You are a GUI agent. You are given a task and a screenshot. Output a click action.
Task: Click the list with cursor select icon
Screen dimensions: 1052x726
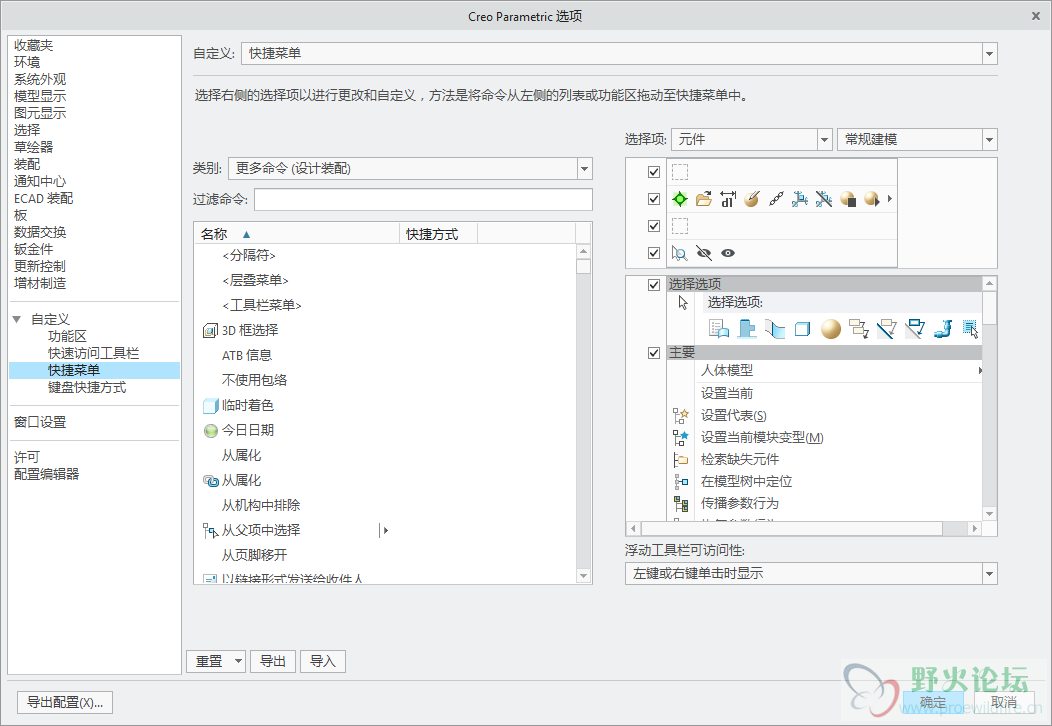click(970, 329)
